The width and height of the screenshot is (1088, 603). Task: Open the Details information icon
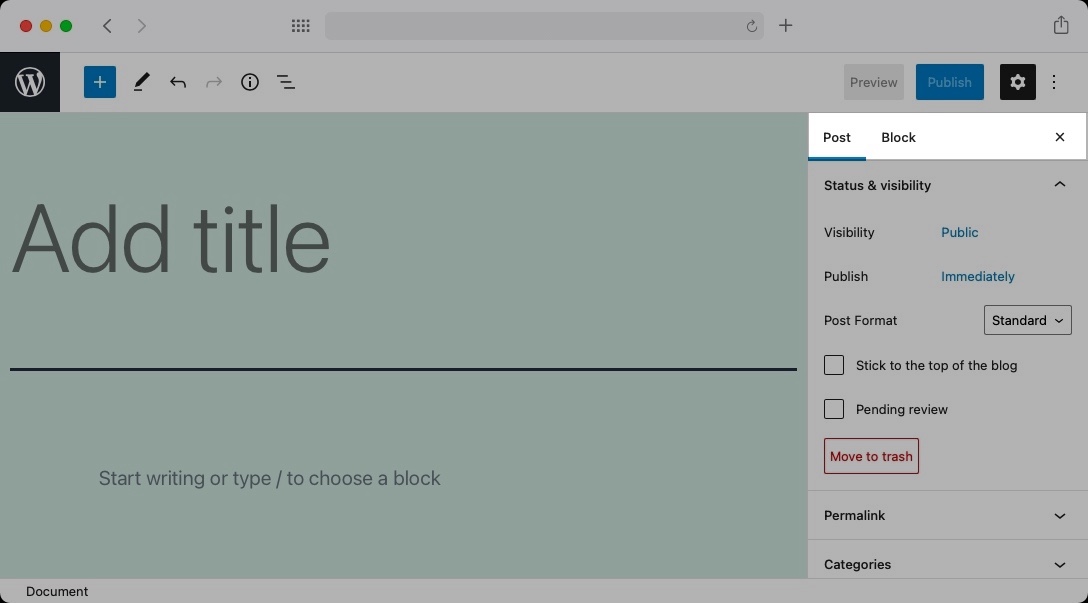pyautogui.click(x=249, y=82)
